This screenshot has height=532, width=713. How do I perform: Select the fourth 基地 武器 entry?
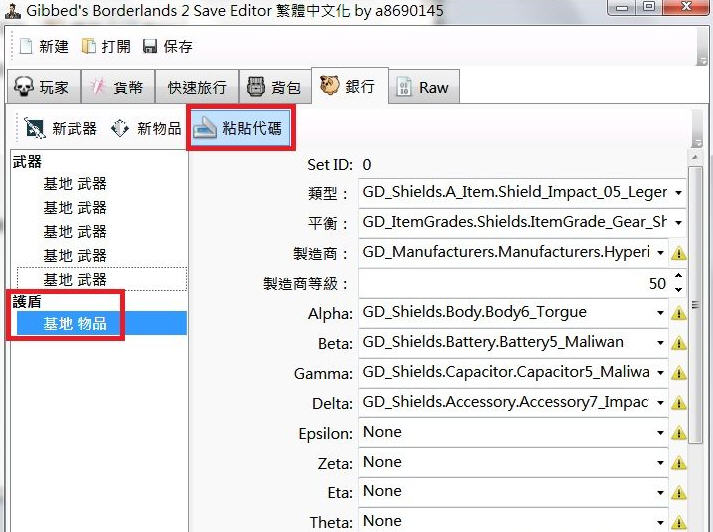pos(75,256)
